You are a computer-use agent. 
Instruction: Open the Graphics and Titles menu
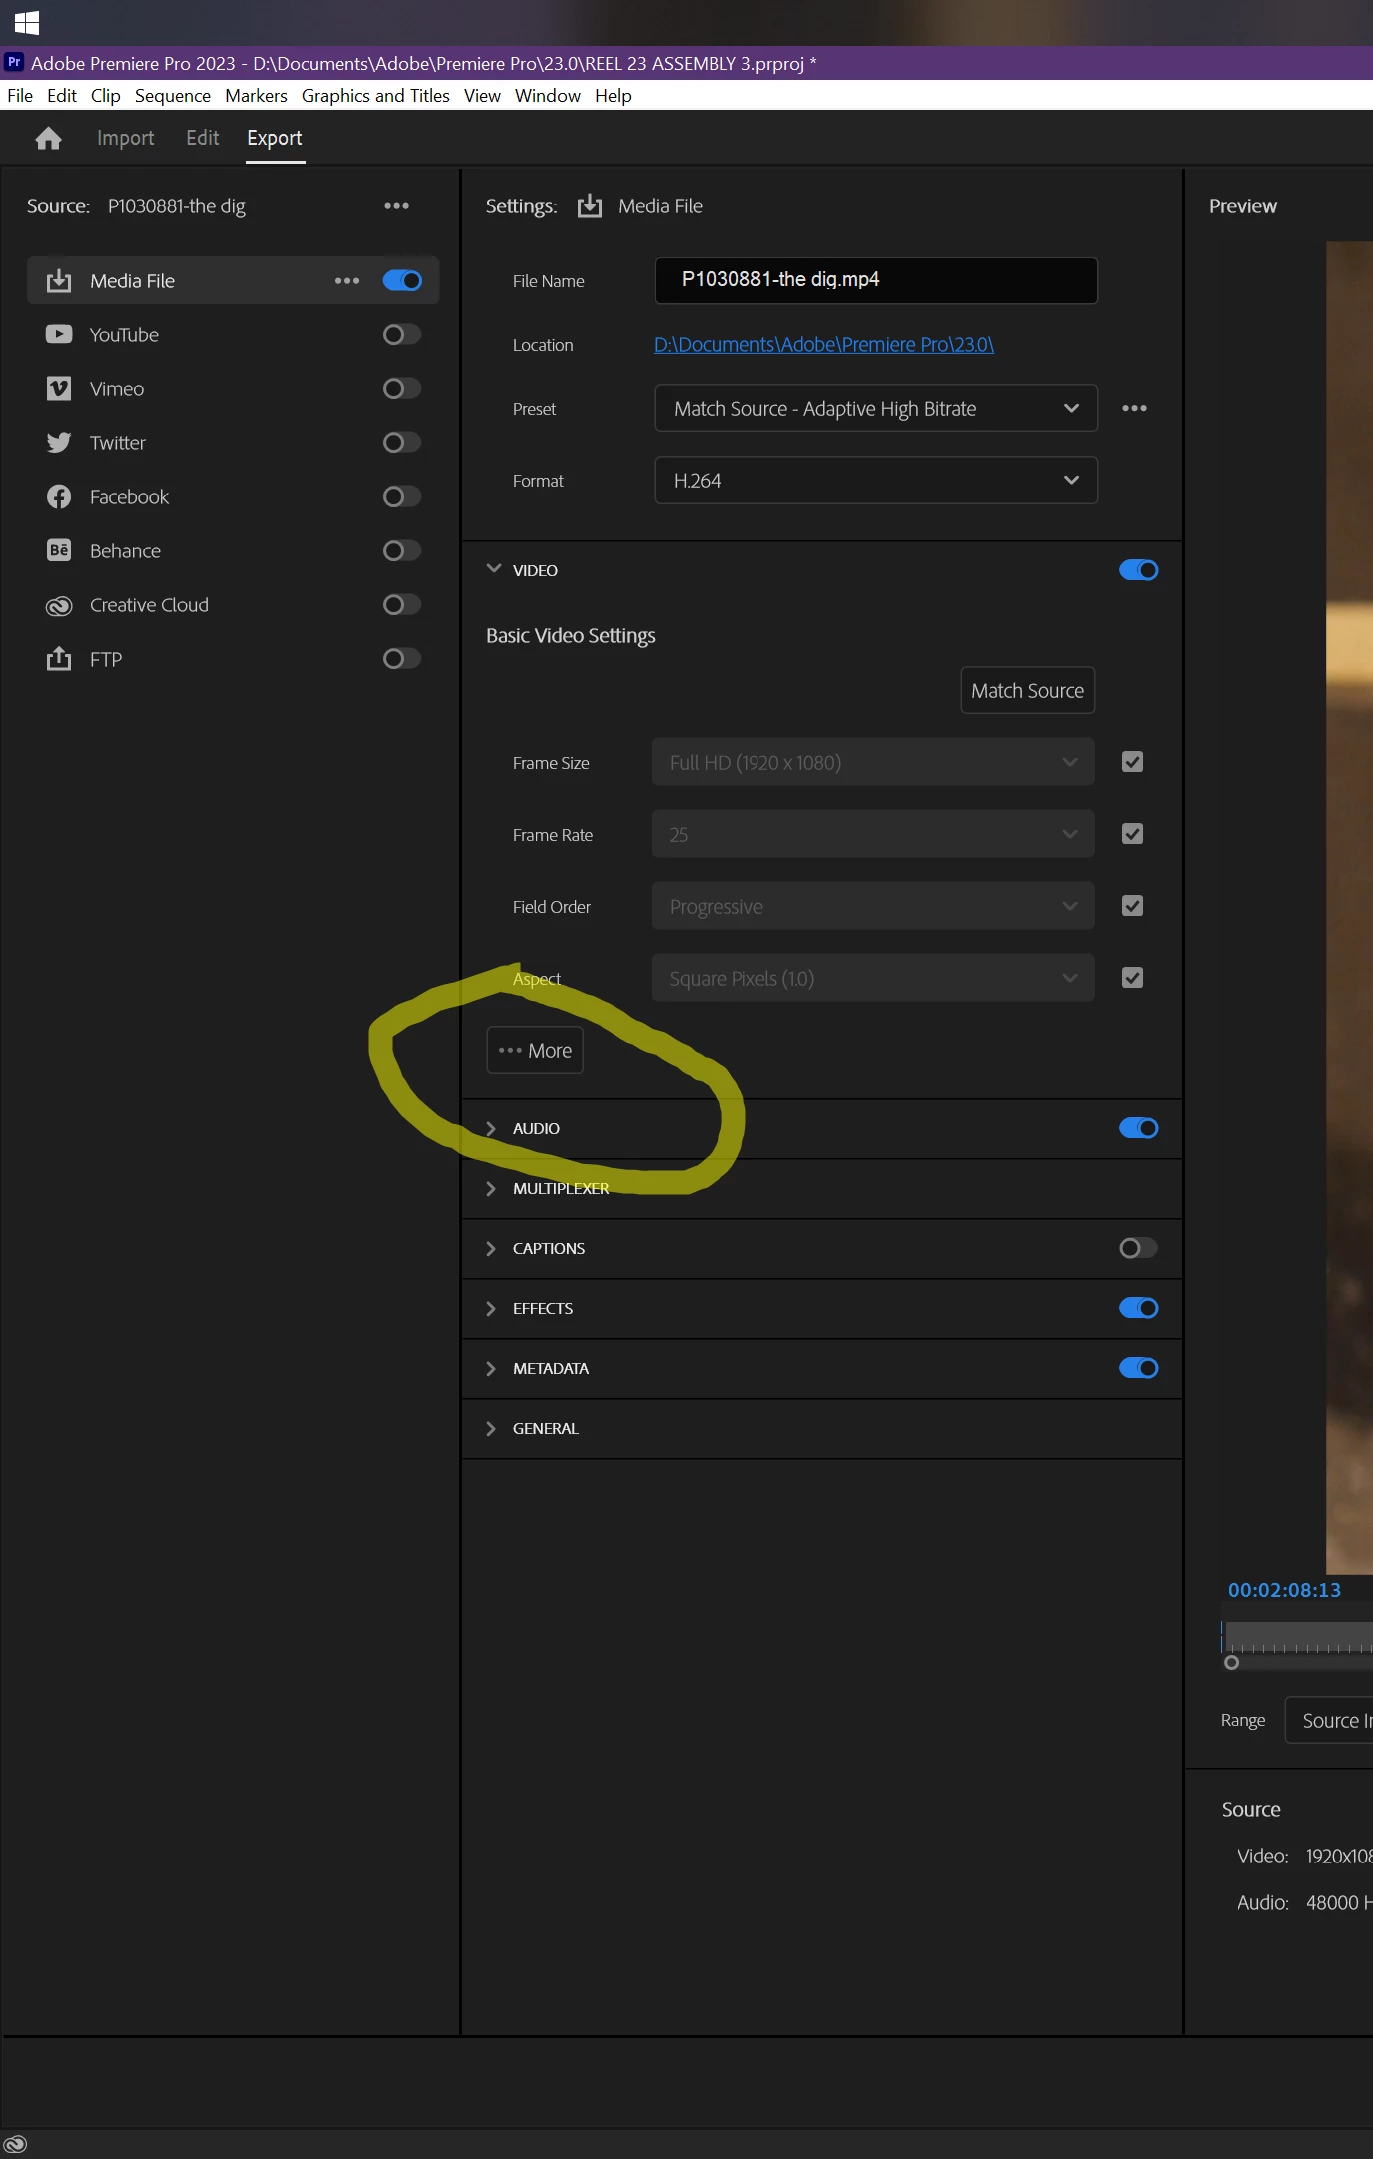pos(376,96)
